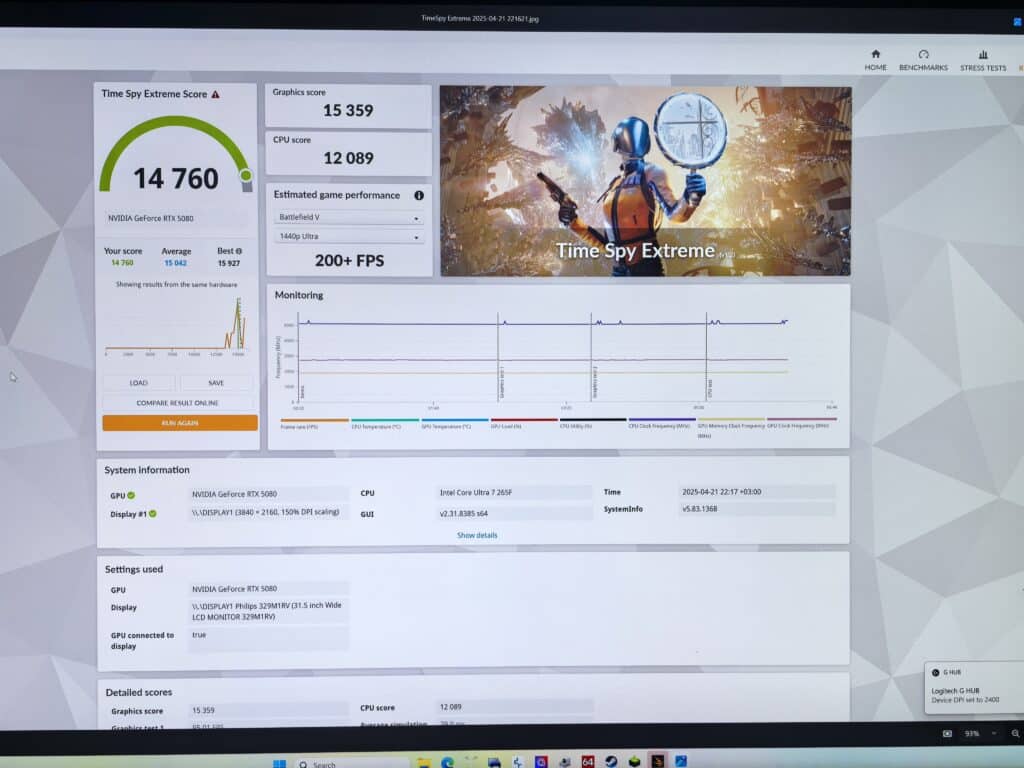Screen dimensions: 1024x768
Task: Switch to the 3DMark taskbar icon
Action: (x=658, y=761)
